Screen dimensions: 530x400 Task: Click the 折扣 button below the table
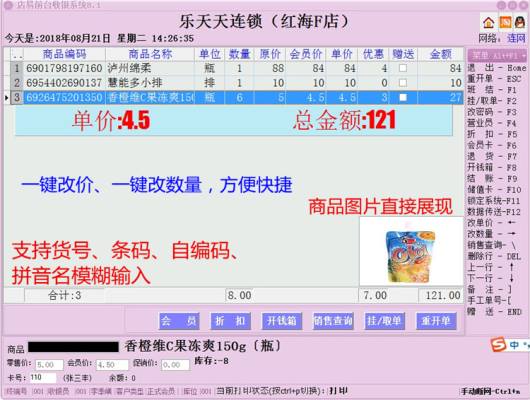[231, 321]
